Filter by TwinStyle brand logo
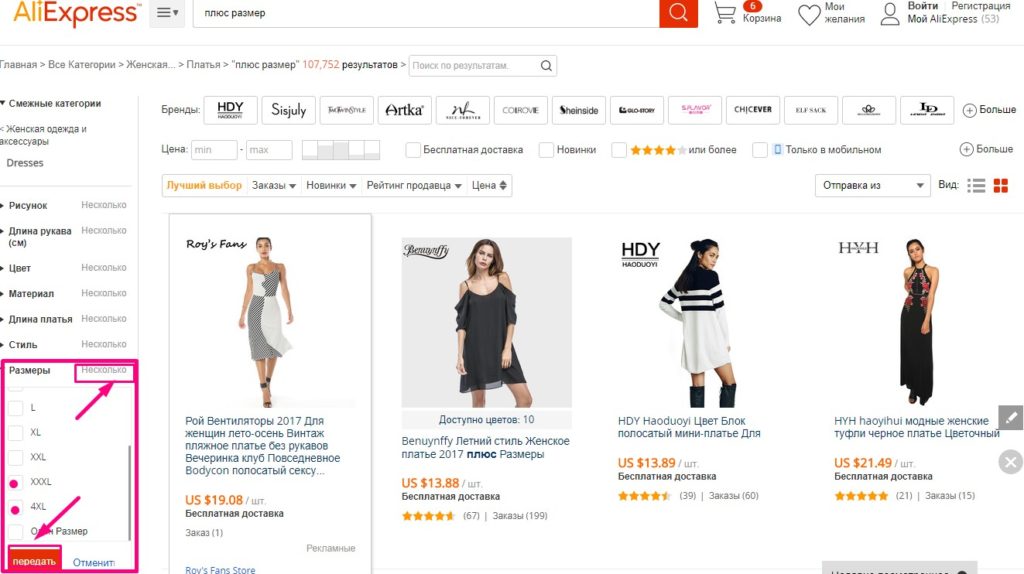The image size is (1024, 574). 347,110
